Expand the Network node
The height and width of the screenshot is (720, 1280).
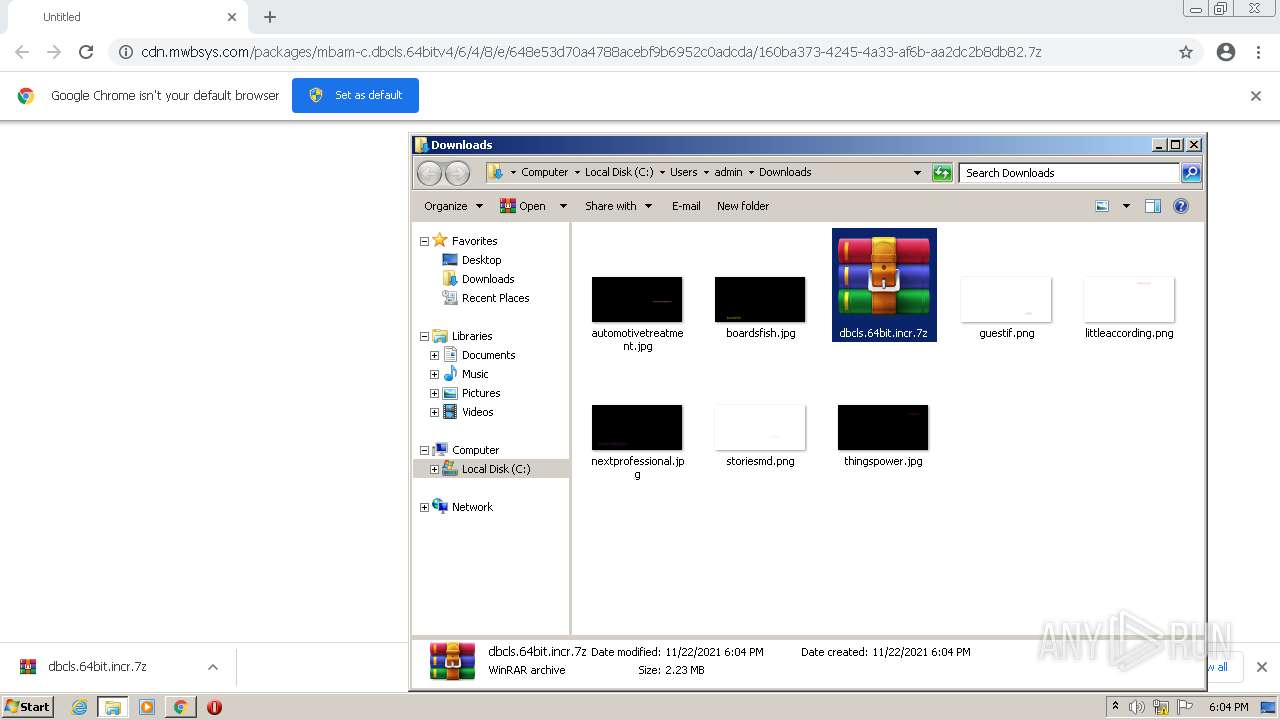pyautogui.click(x=424, y=507)
